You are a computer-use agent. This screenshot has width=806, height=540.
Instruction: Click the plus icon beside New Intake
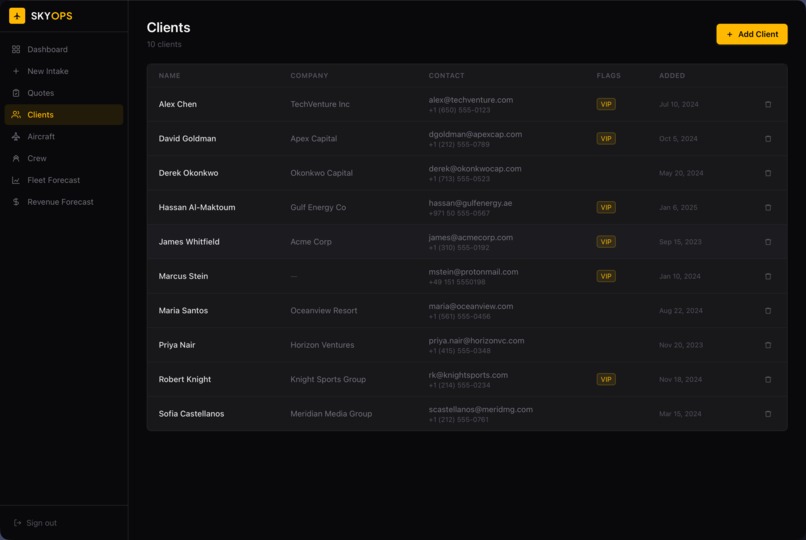pyautogui.click(x=16, y=71)
